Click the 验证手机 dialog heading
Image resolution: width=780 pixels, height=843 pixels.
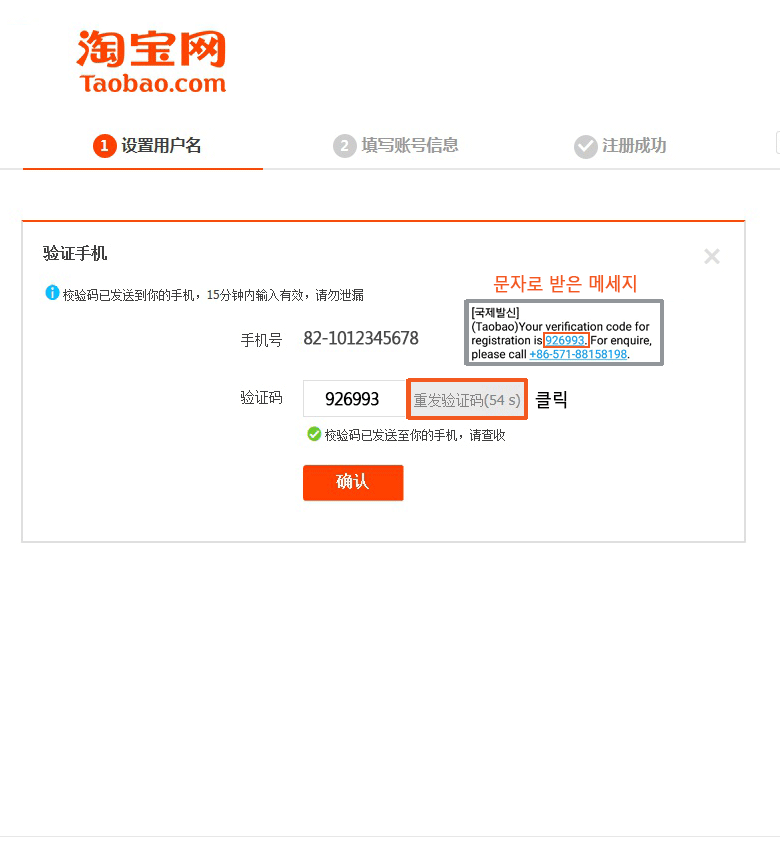[75, 253]
